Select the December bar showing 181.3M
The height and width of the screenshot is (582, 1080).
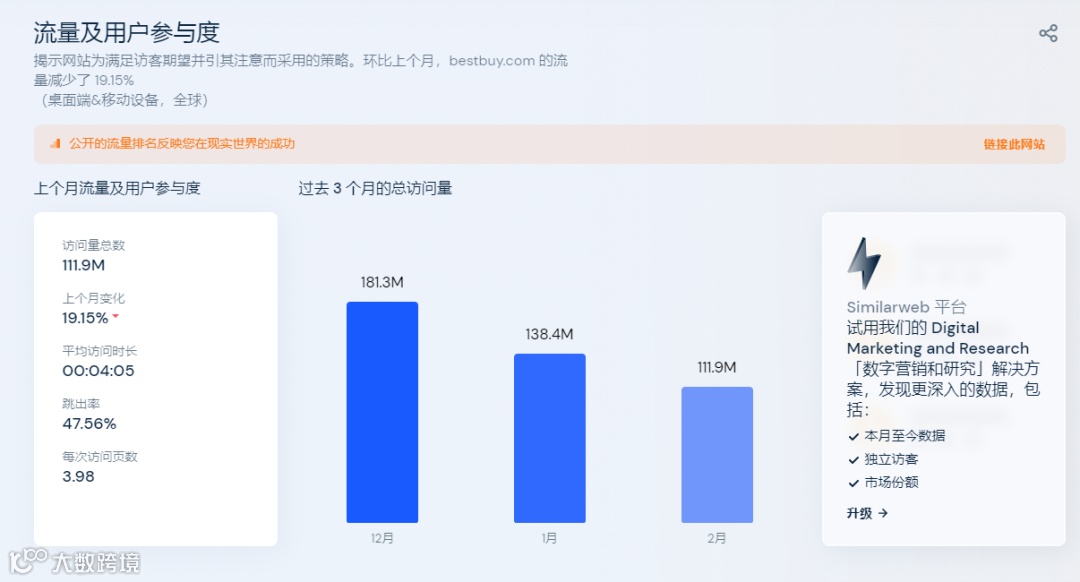(382, 412)
